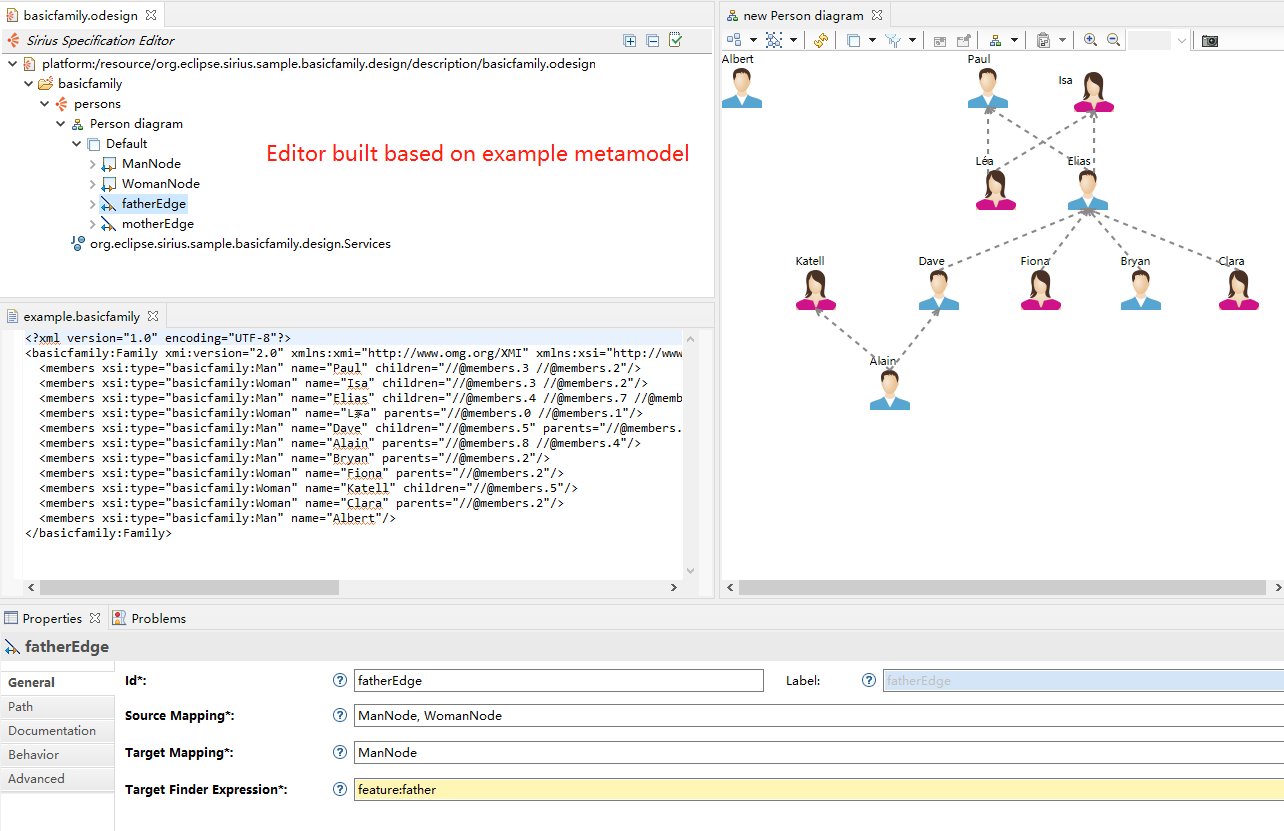Click Expand All icon in specification editor
Screen dimensions: 1284x831
(630, 41)
